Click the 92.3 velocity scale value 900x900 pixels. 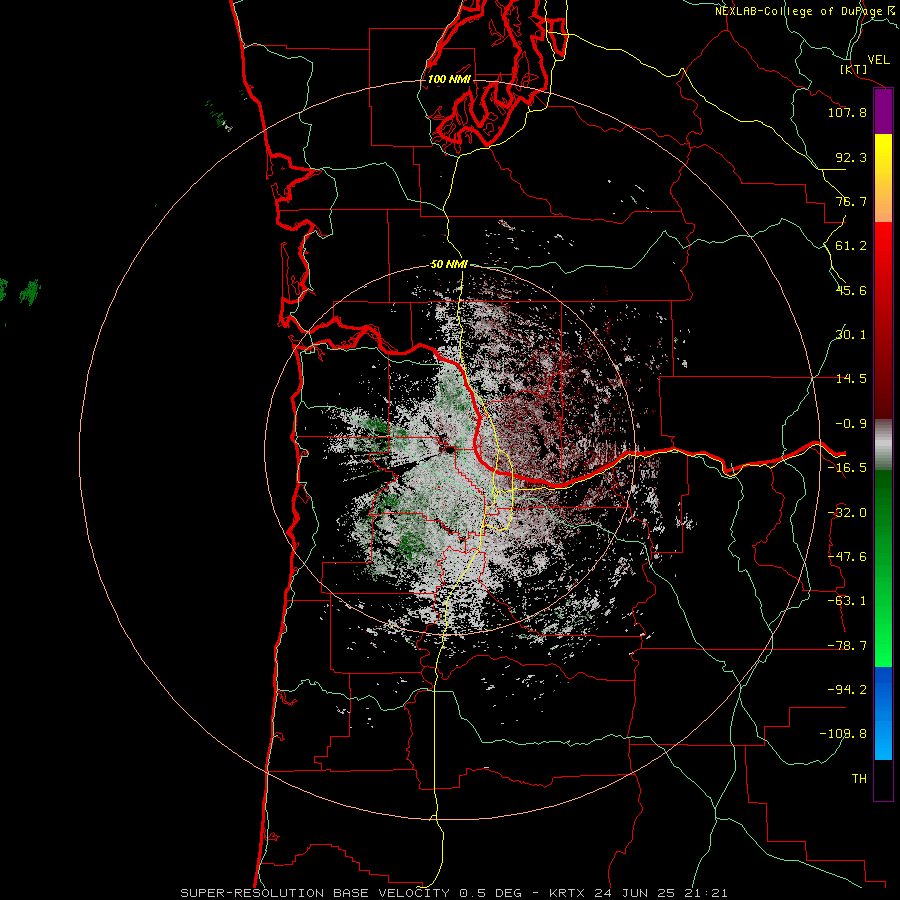coord(851,157)
